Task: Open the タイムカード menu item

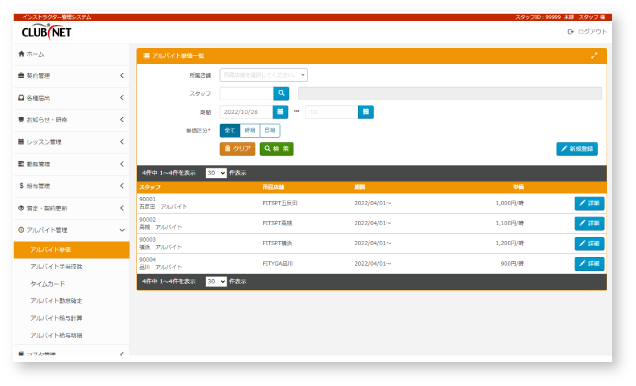Action: (x=47, y=284)
